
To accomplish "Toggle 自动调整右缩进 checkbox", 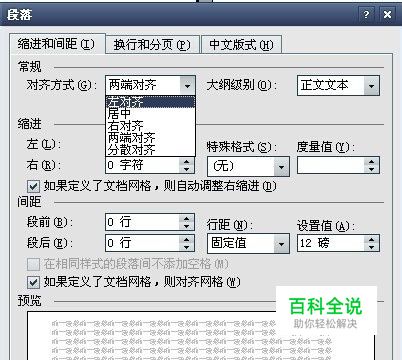I will 33,186.
